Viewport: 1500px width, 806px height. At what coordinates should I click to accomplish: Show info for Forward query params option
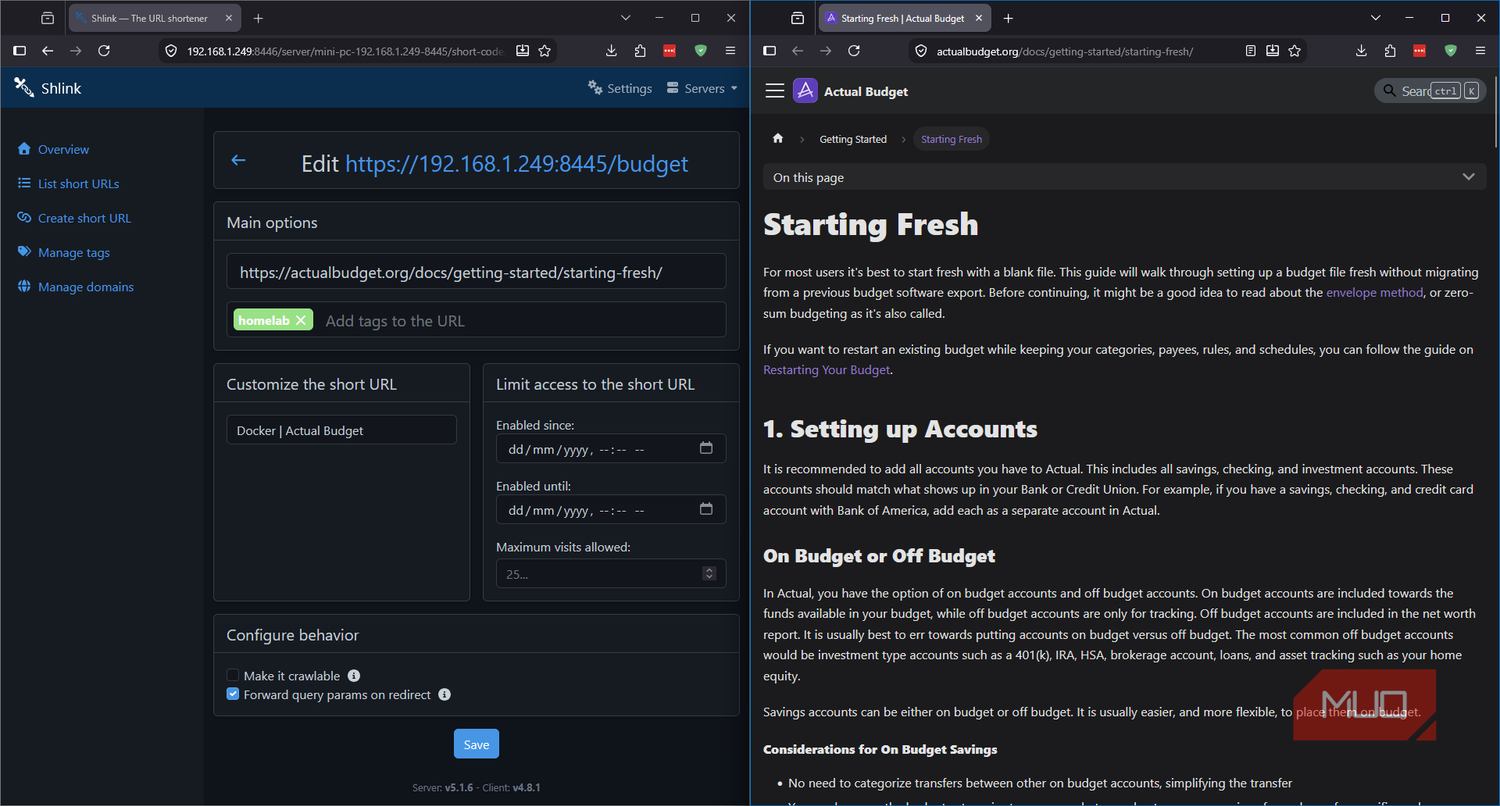[445, 695]
